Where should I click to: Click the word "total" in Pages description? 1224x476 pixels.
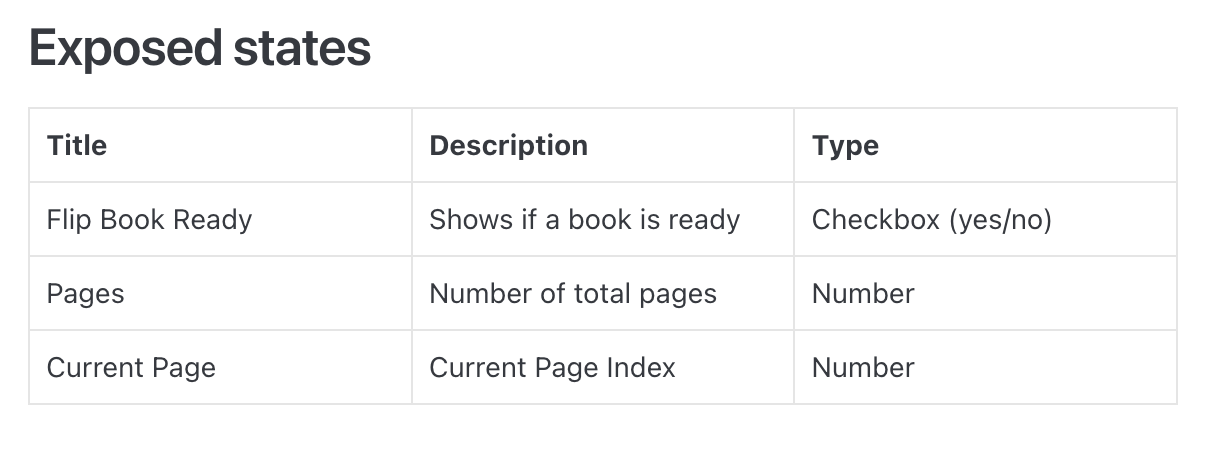pyautogui.click(x=613, y=294)
